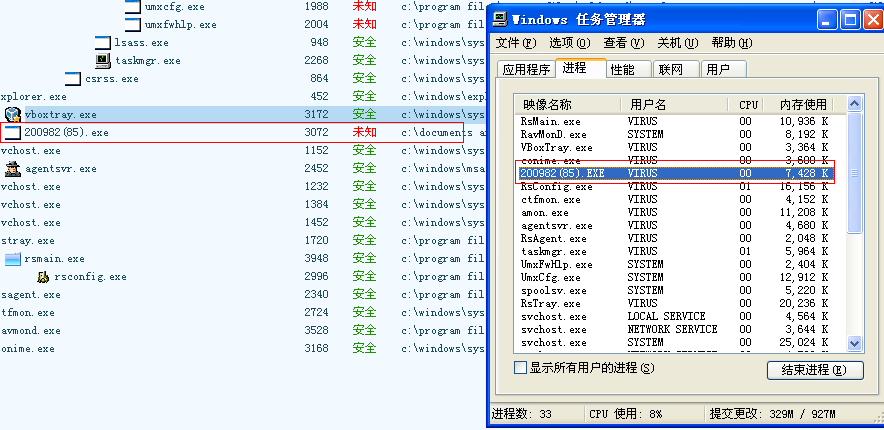Click the vboxtray.exe cube icon
884x430 pixels.
point(13,114)
